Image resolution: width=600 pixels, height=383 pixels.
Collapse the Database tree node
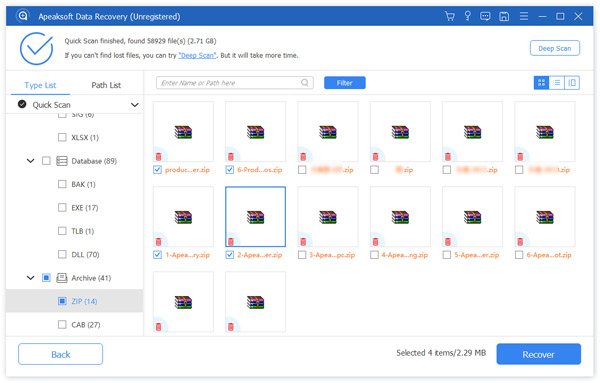[x=30, y=161]
